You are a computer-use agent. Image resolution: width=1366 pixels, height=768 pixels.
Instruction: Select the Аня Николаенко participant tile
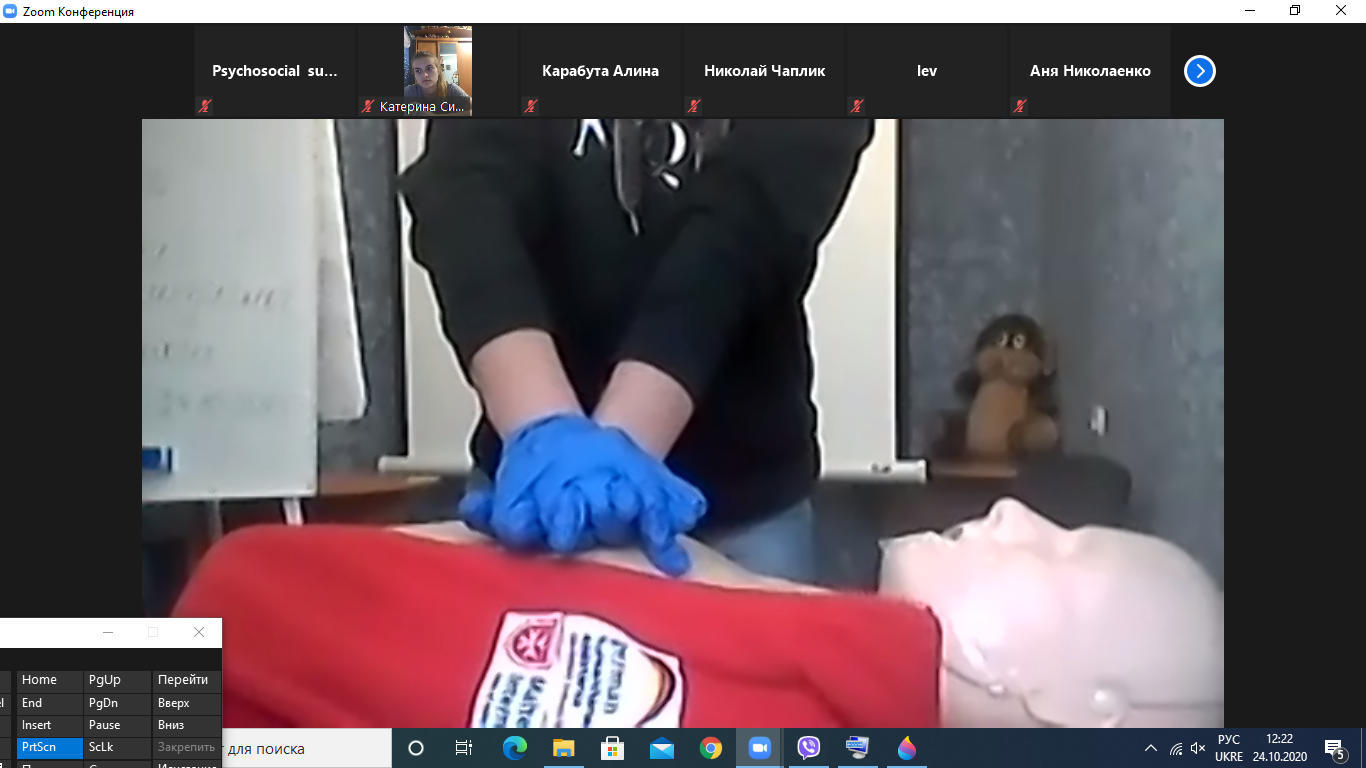1090,71
